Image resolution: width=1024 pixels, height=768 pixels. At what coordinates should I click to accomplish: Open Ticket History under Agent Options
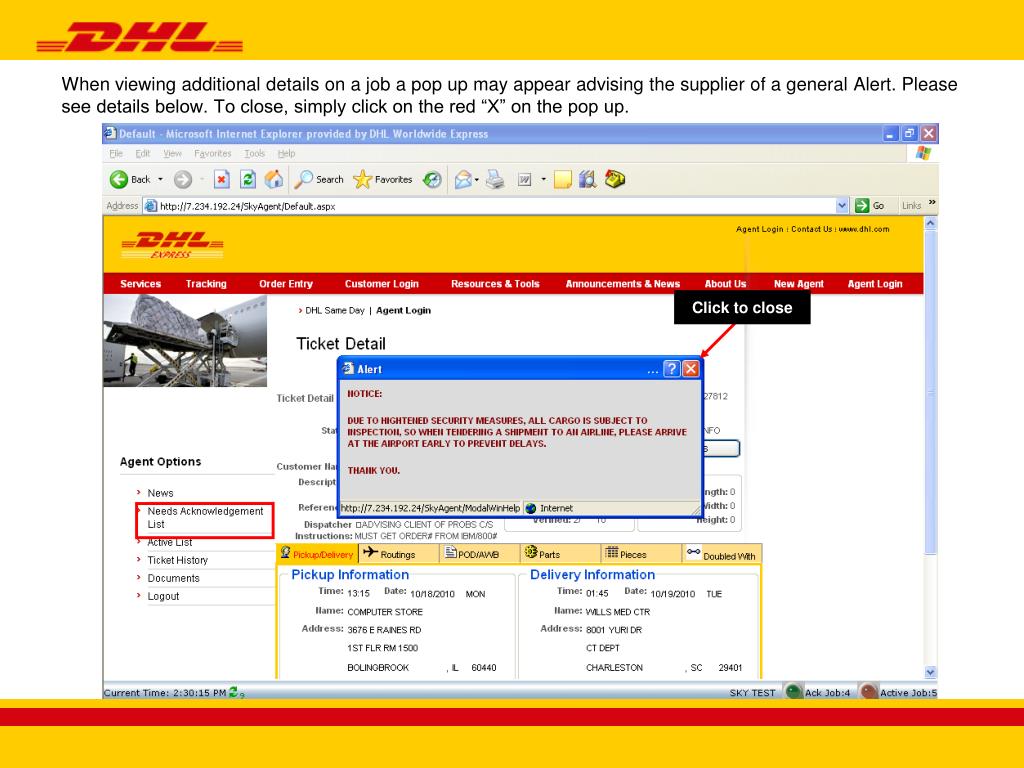coord(178,560)
